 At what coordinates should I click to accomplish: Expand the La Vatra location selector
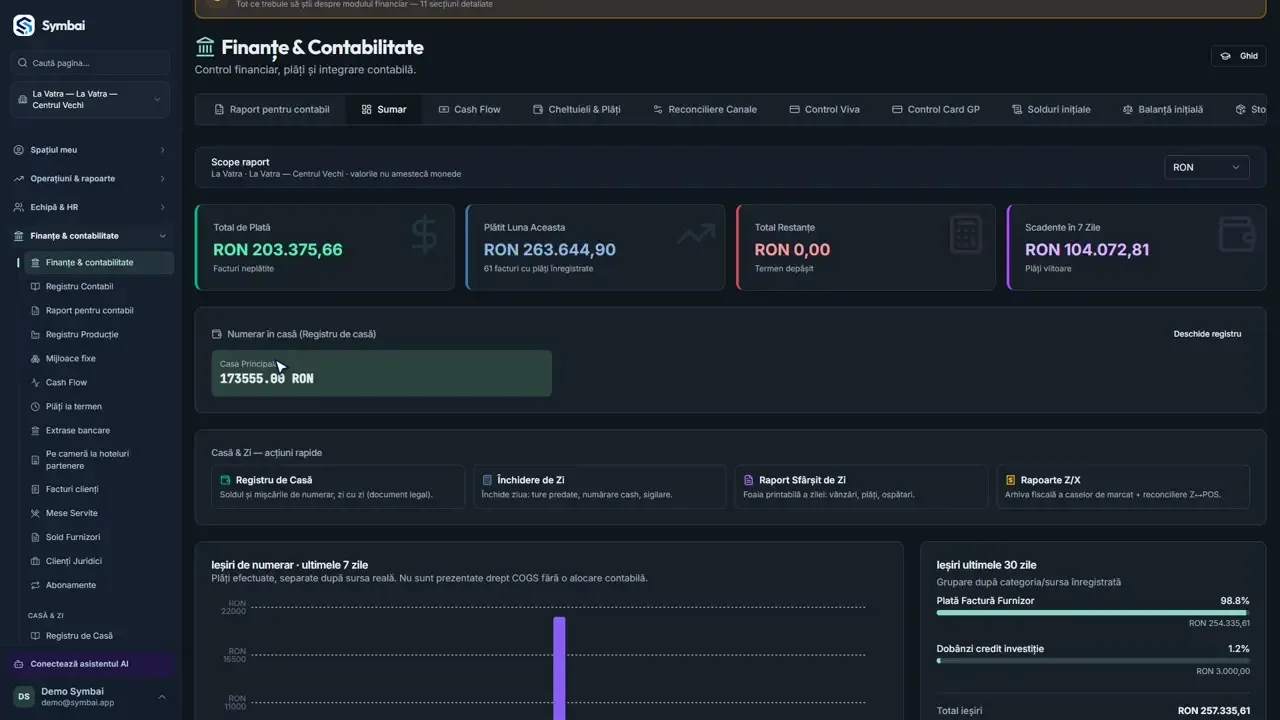click(x=90, y=99)
